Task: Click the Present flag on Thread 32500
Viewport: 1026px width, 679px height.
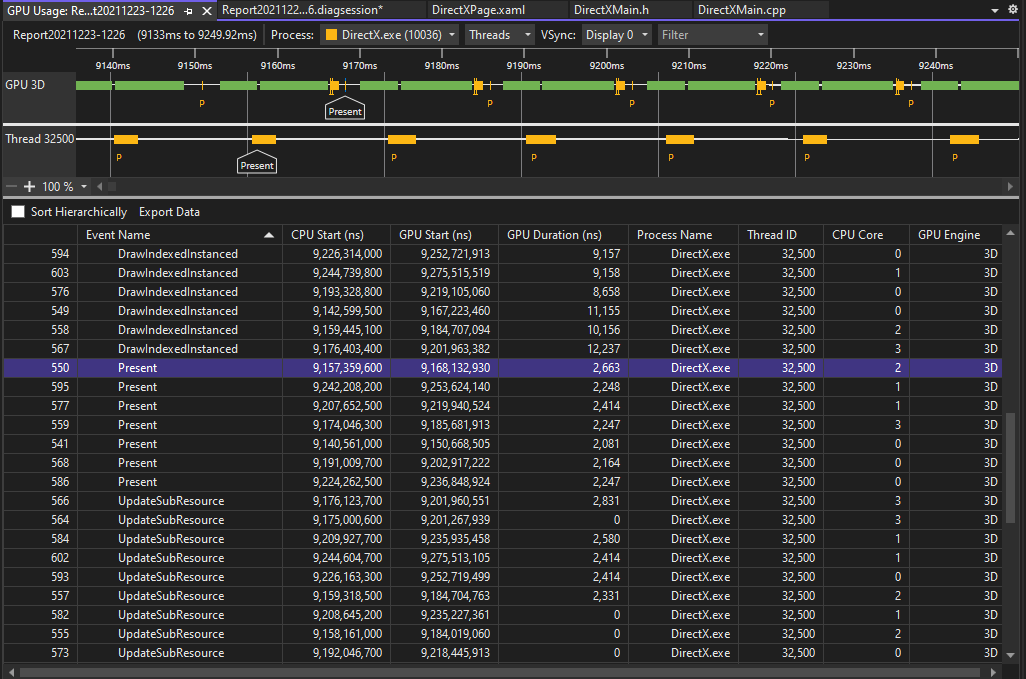Action: click(257, 165)
